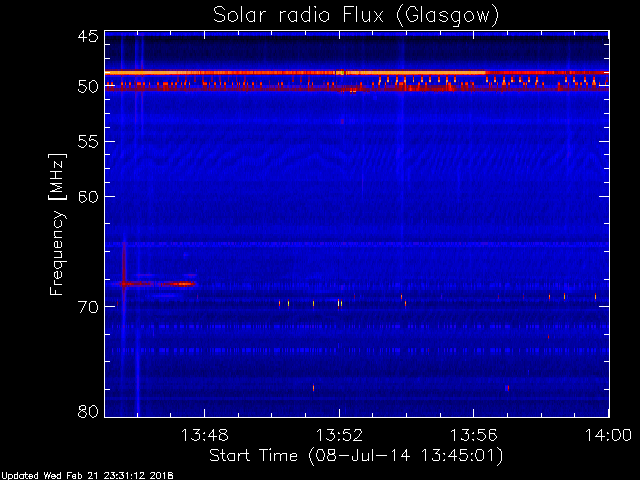Click the 13:48 time tick label
The image size is (640, 480).
tap(204, 436)
